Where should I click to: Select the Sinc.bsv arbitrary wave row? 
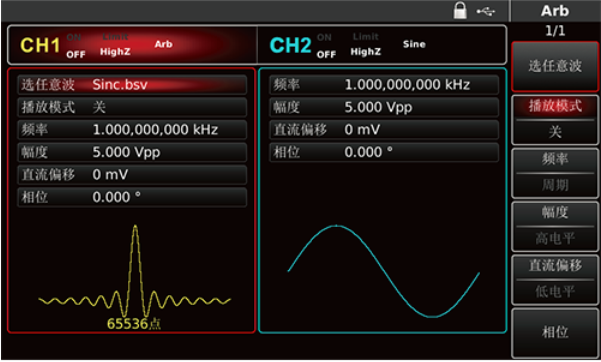pos(132,85)
